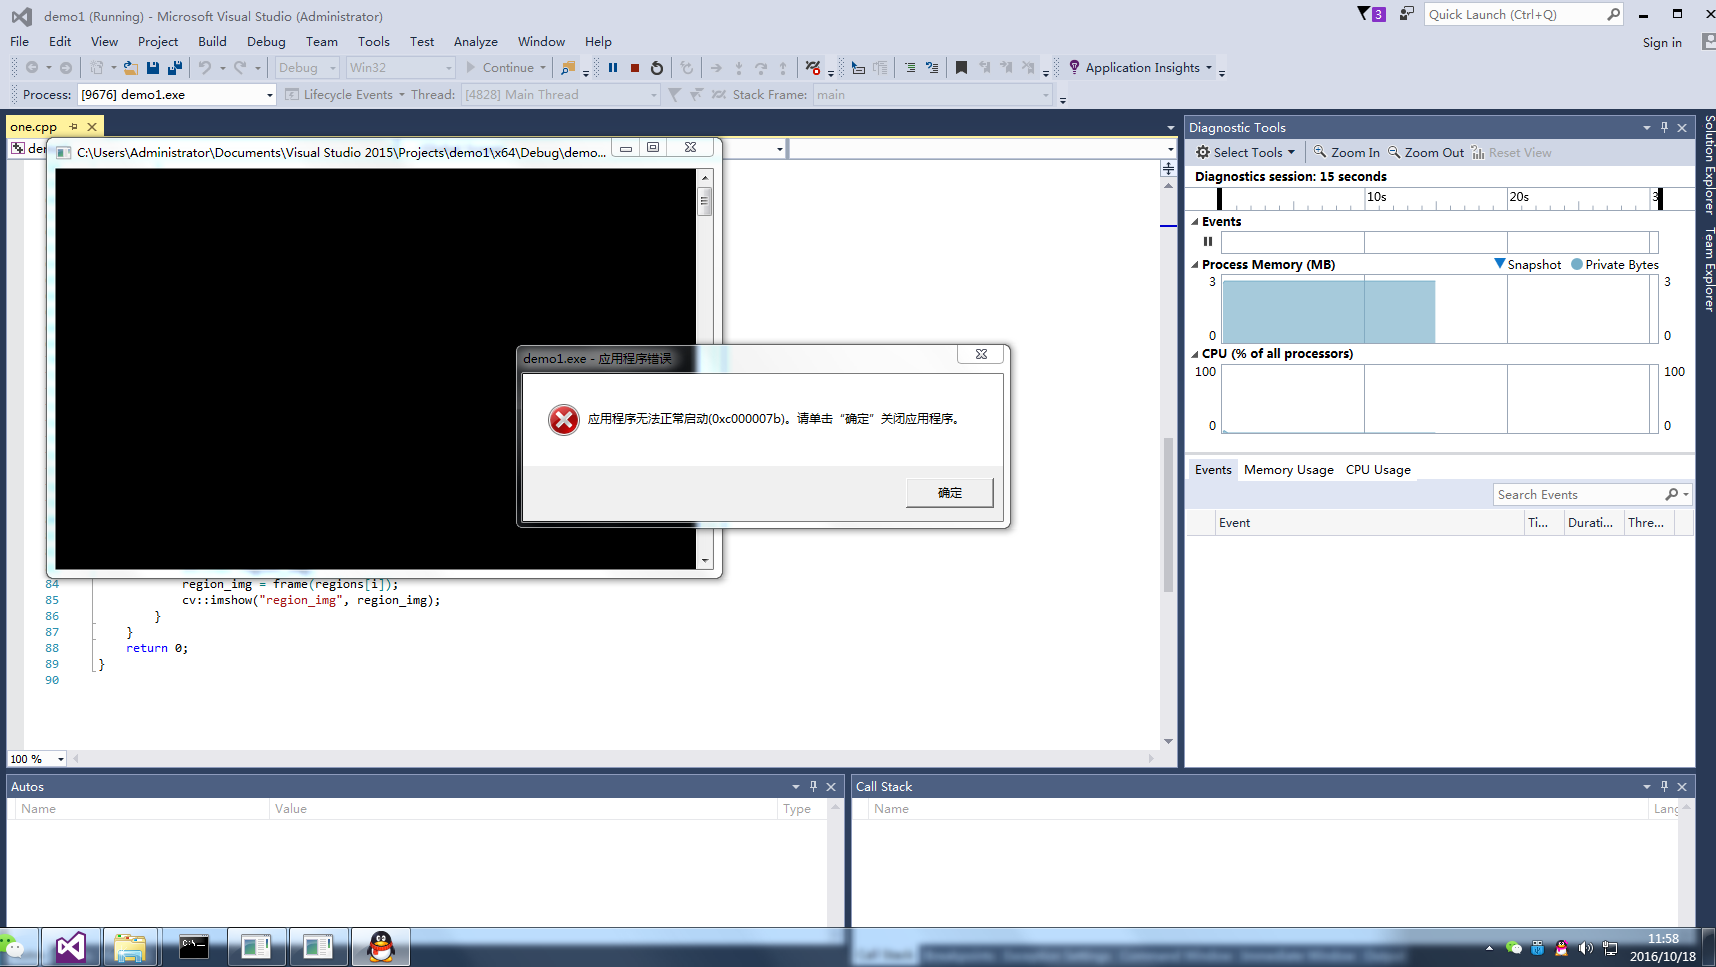Click the 10s mark on diagnostics timeline
The image size is (1716, 967).
coord(1377,197)
